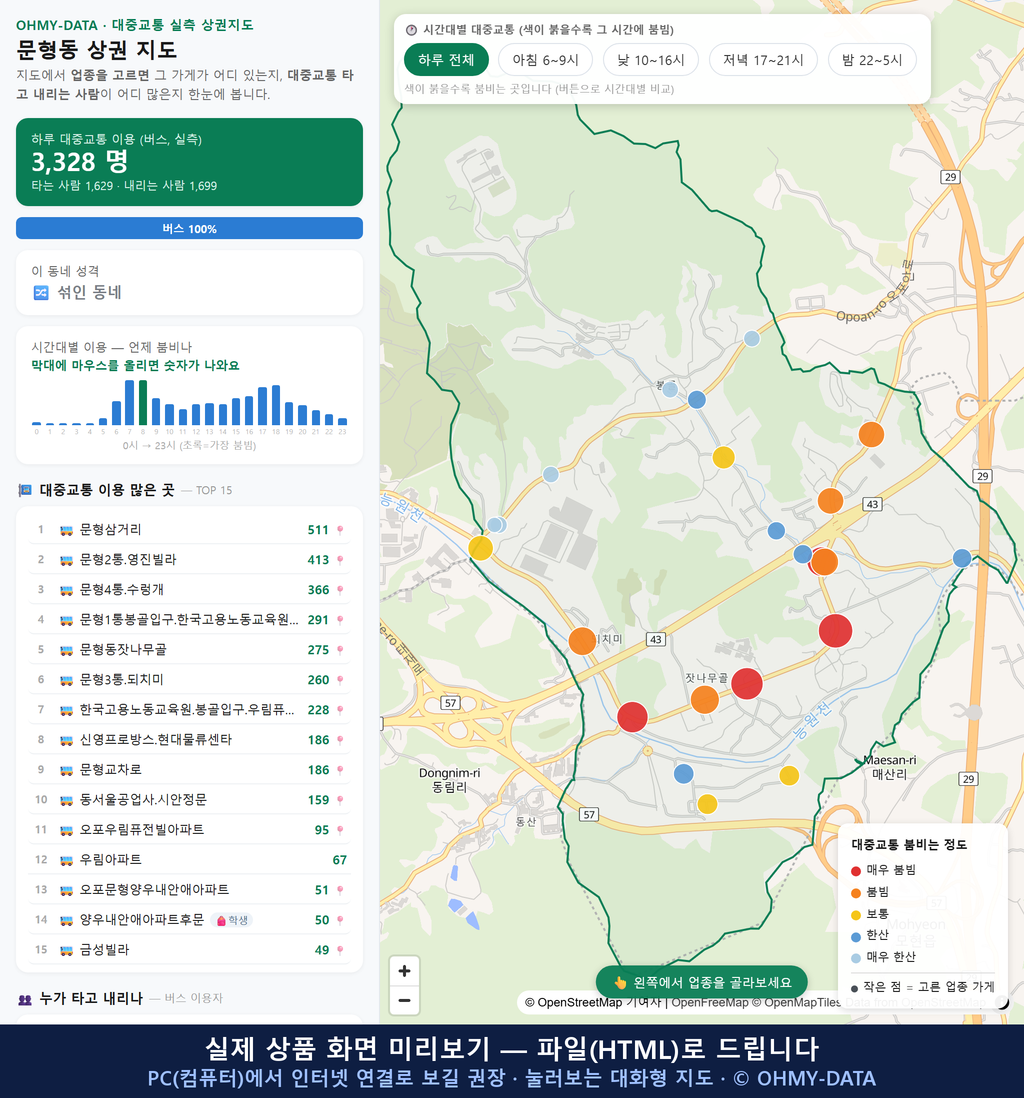Click pin icon beside 문형삼거리 row
Screen dimensions: 1024x1098
(x=340, y=530)
